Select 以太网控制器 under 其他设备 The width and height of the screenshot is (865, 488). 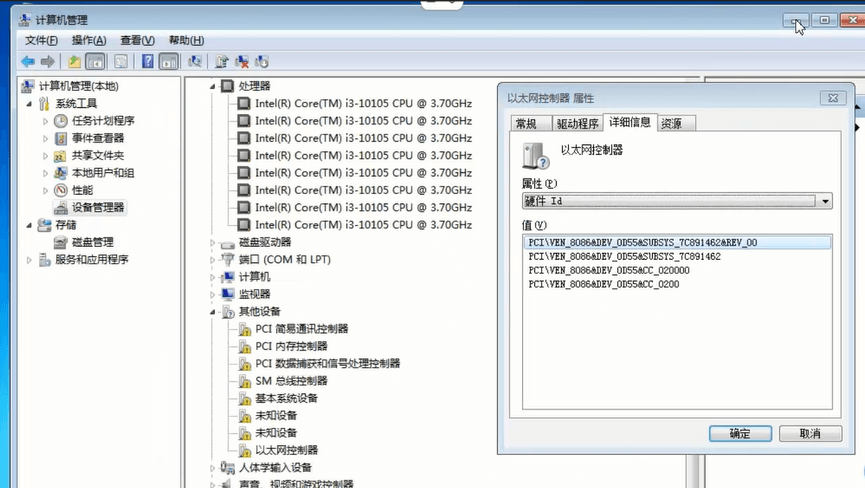pyautogui.click(x=286, y=450)
